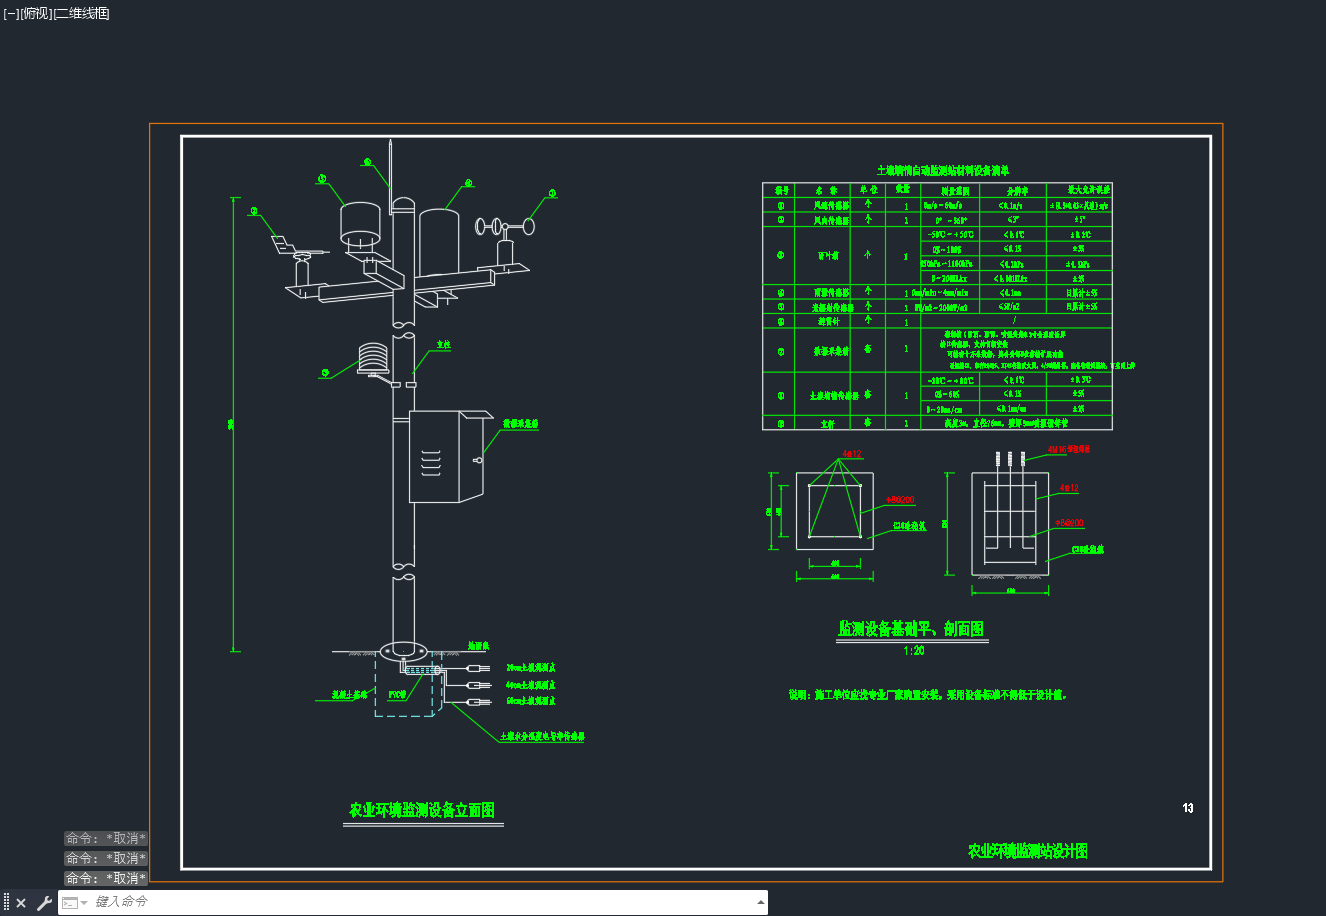Open the [-] viewport controls menu
This screenshot has height=916, width=1326.
[11, 13]
